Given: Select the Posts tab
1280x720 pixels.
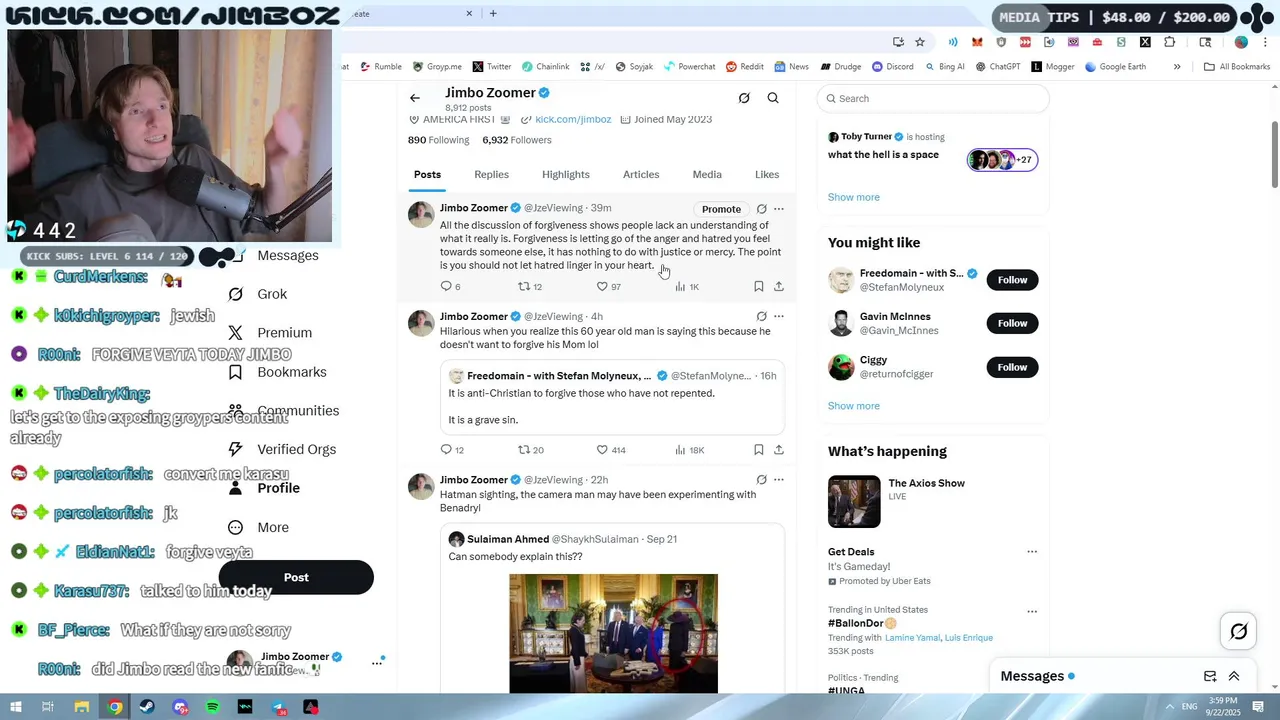Looking at the screenshot, I should [427, 174].
